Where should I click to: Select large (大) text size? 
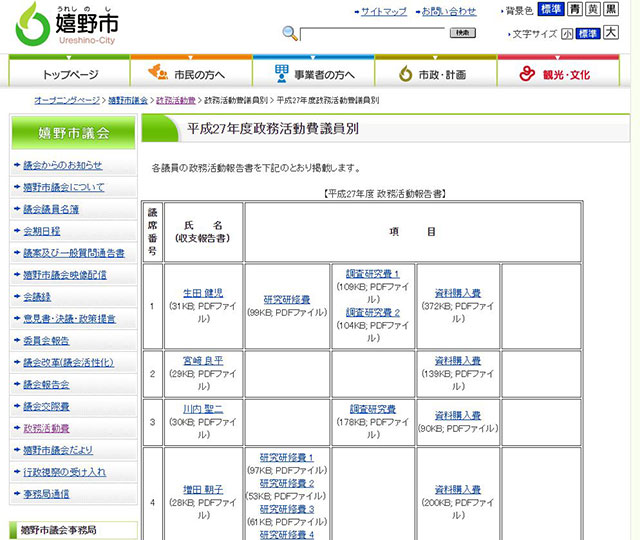610,33
